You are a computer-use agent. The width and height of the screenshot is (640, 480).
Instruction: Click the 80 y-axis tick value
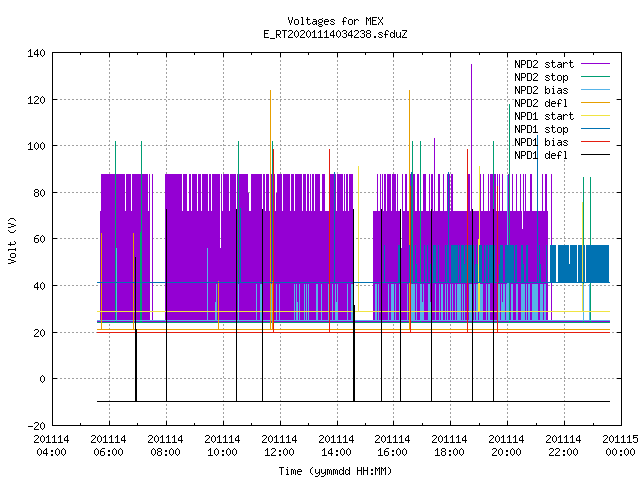pyautogui.click(x=40, y=193)
